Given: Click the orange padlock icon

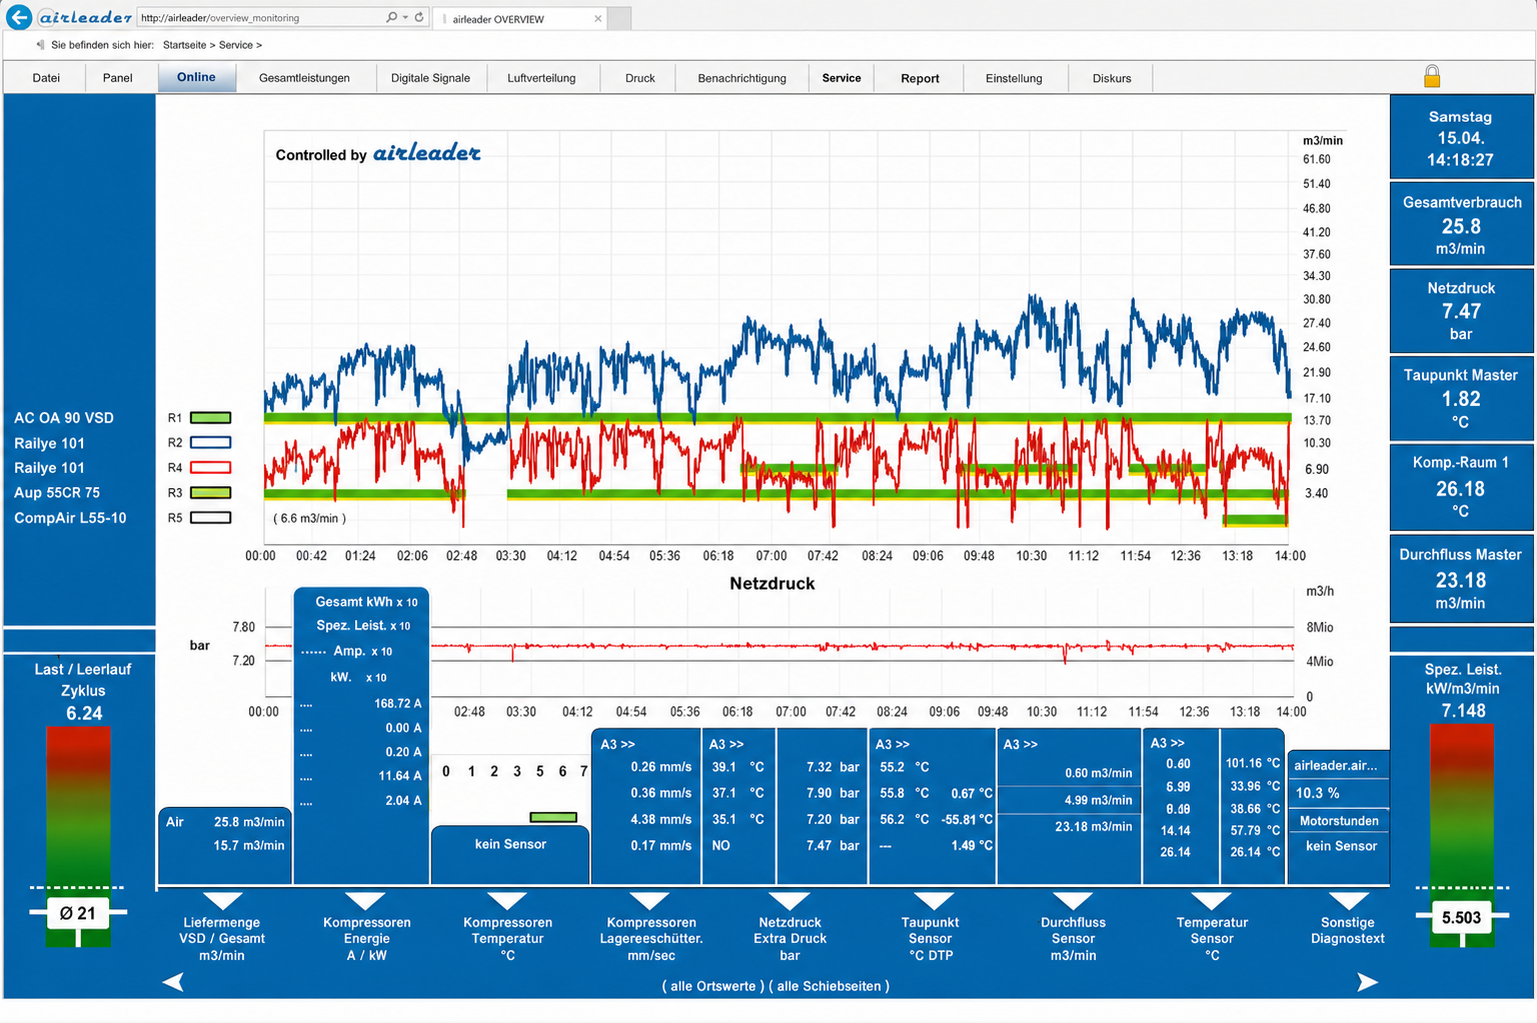Looking at the screenshot, I should pos(1432,76).
